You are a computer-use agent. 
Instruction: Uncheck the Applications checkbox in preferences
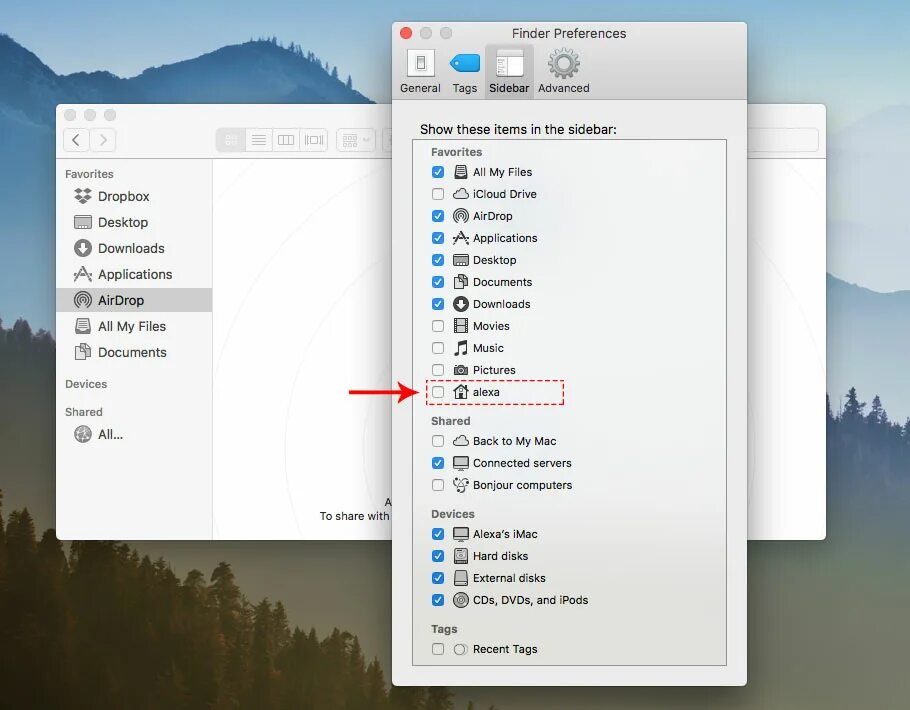pyautogui.click(x=438, y=238)
